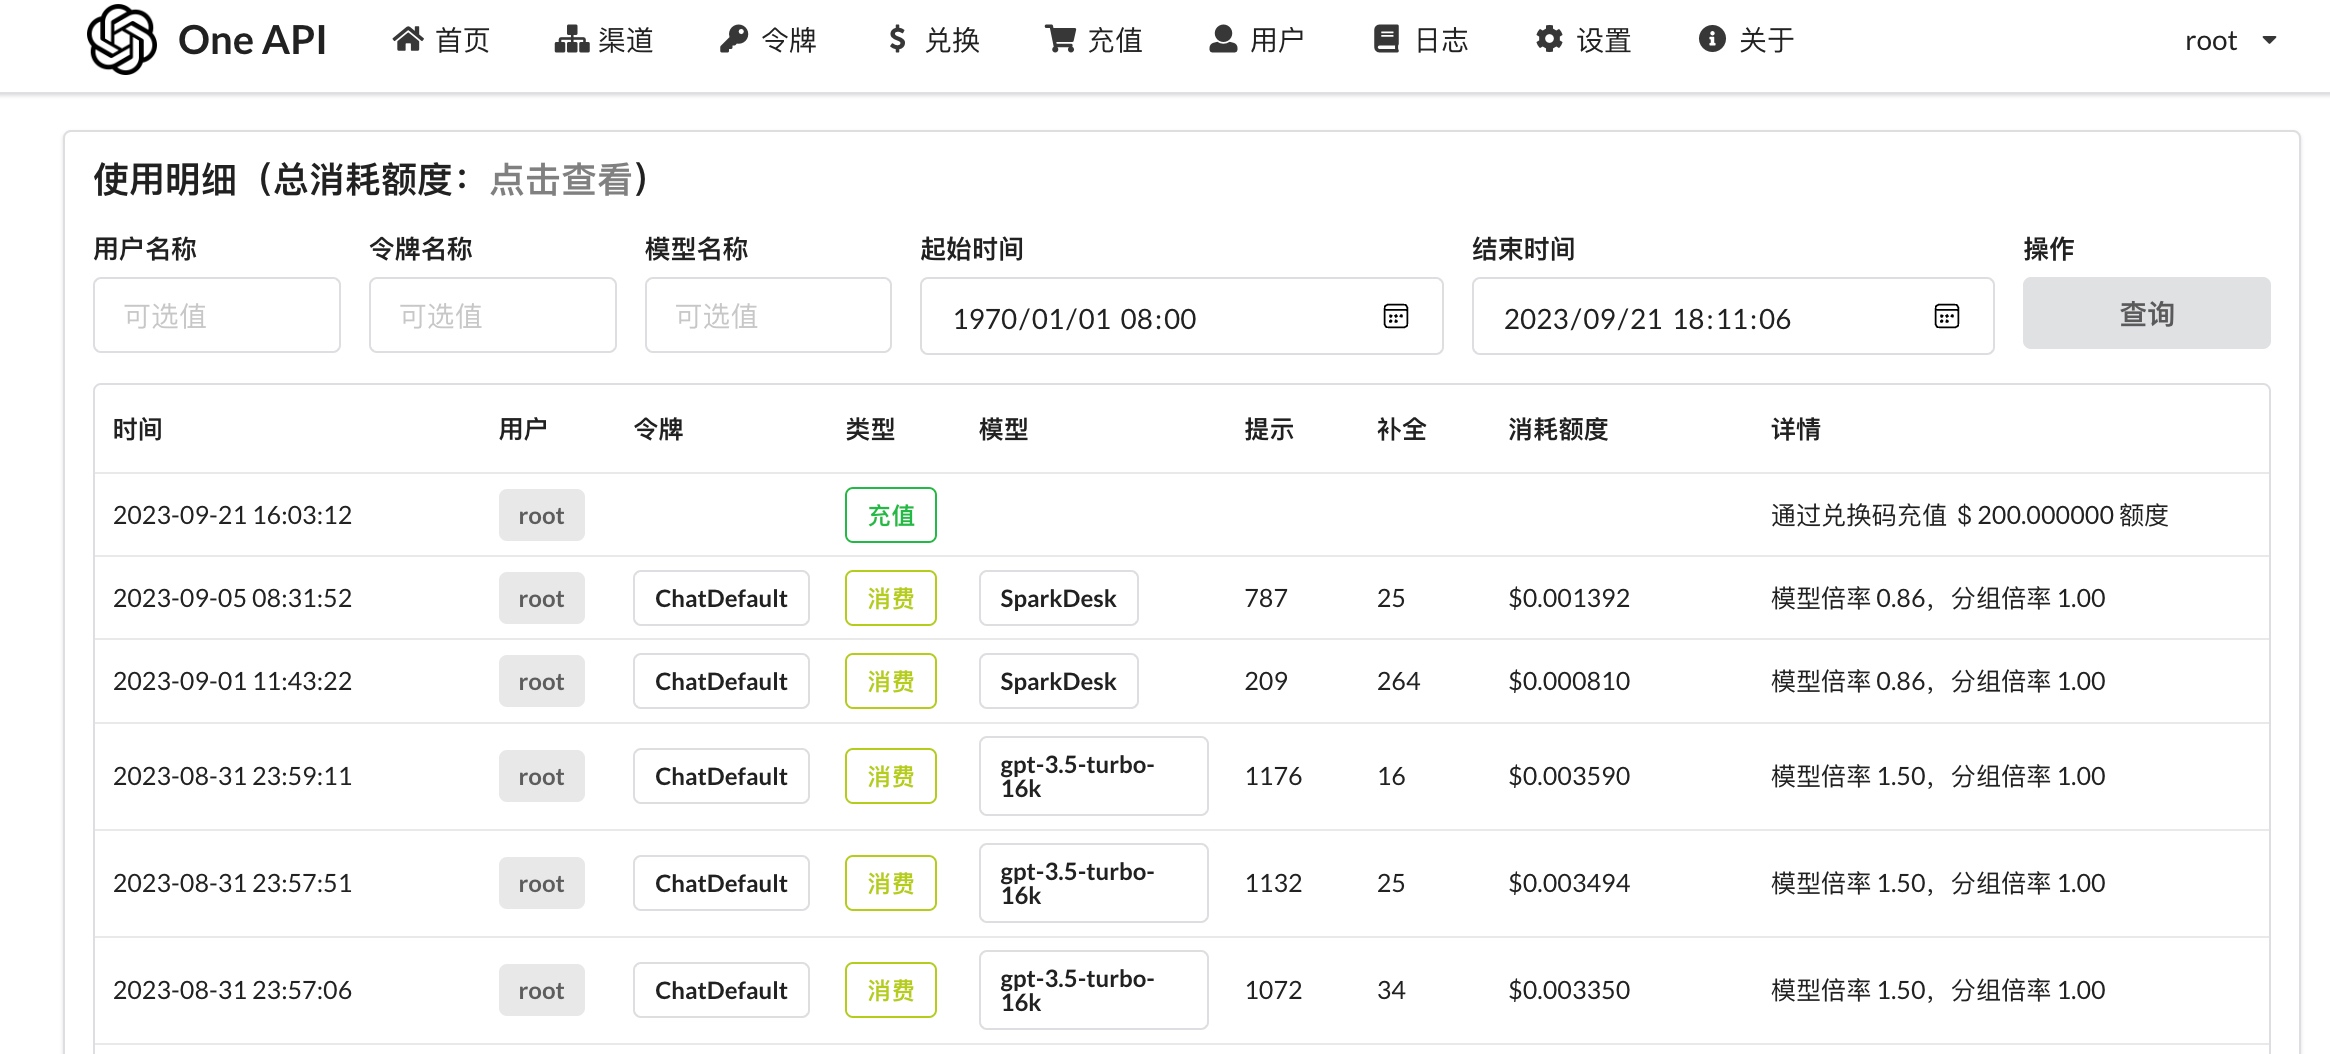2330x1054 pixels.
Task: Click the green 充值 type label
Action: point(891,515)
